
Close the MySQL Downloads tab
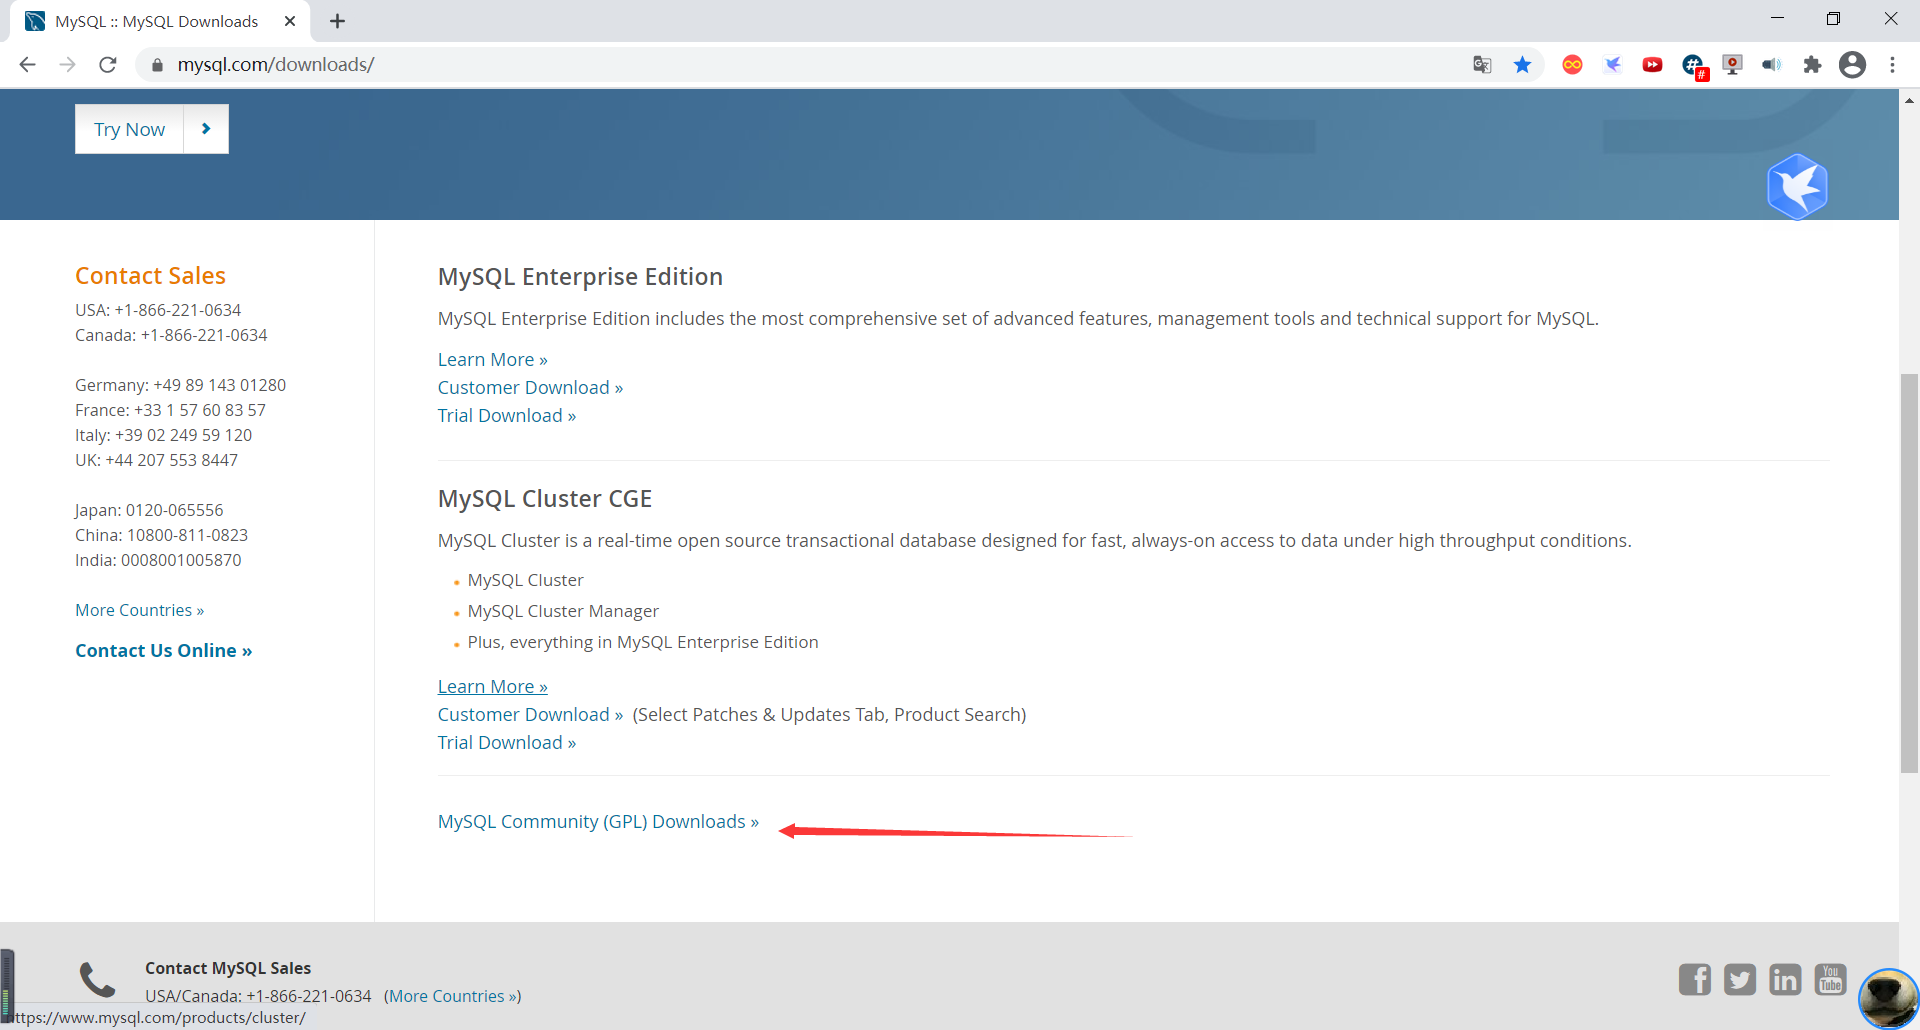[290, 21]
